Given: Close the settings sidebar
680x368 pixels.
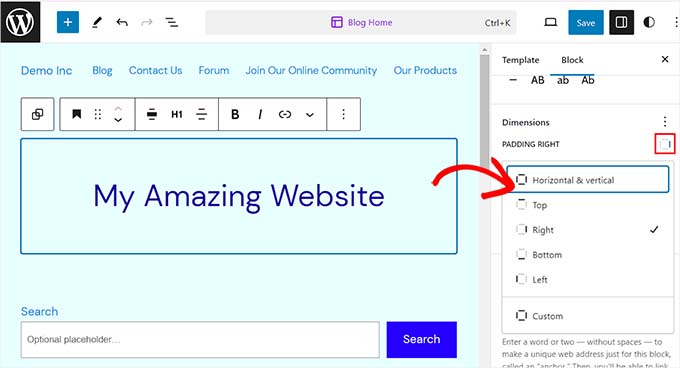Looking at the screenshot, I should (x=665, y=59).
